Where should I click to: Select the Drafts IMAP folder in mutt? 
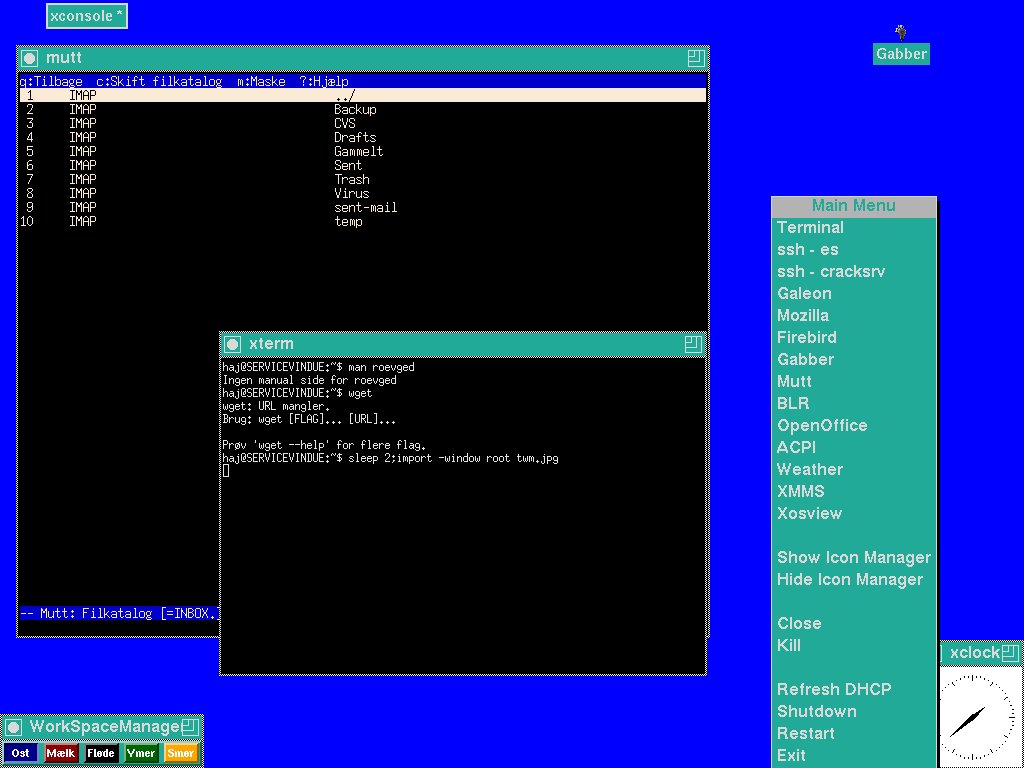[x=355, y=137]
